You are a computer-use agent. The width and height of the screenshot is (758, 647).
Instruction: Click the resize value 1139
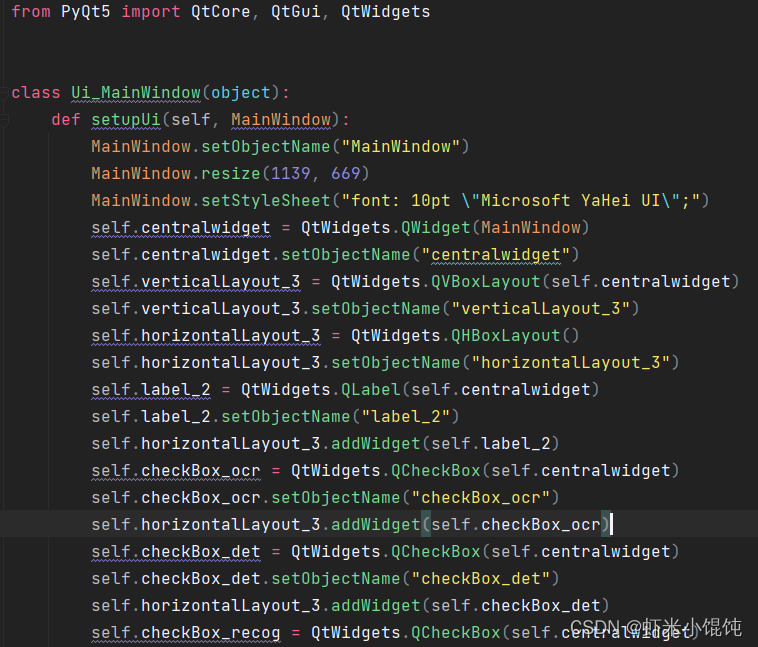click(291, 174)
